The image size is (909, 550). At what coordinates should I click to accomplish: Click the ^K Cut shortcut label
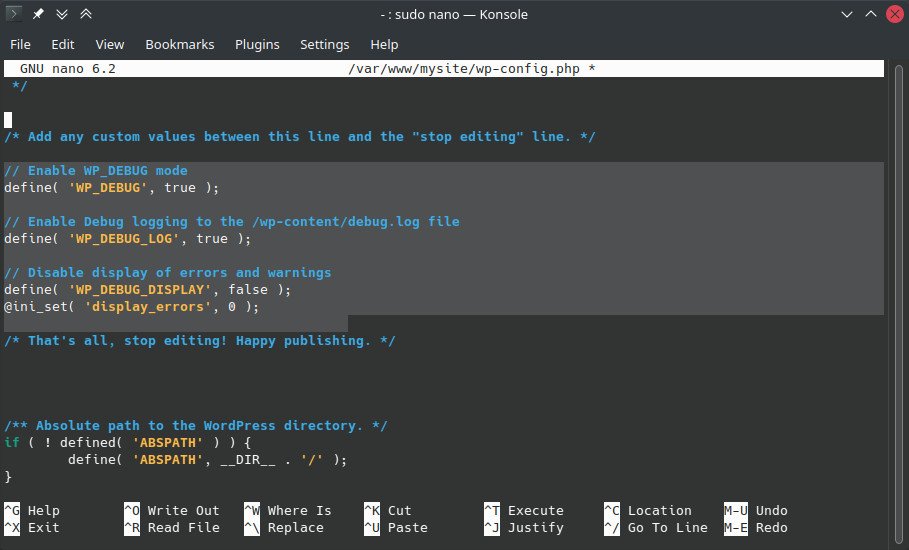[388, 511]
